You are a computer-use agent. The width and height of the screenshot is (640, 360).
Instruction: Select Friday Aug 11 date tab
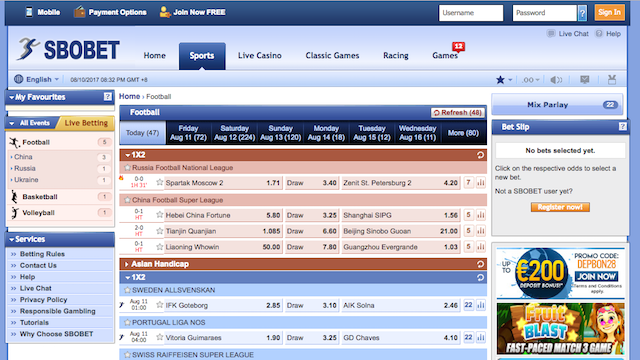click(188, 133)
